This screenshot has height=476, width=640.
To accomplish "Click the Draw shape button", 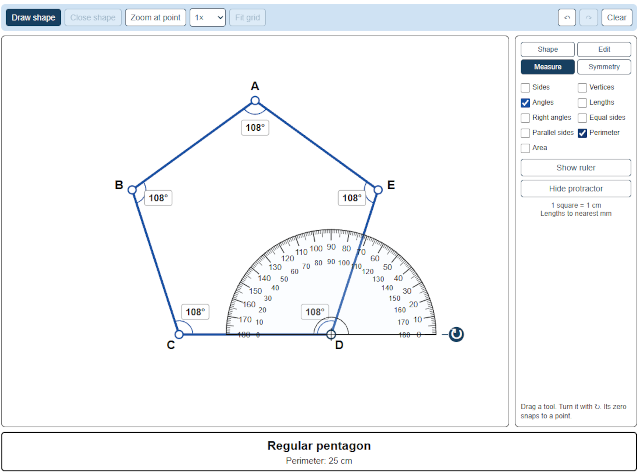I will click(x=33, y=18).
